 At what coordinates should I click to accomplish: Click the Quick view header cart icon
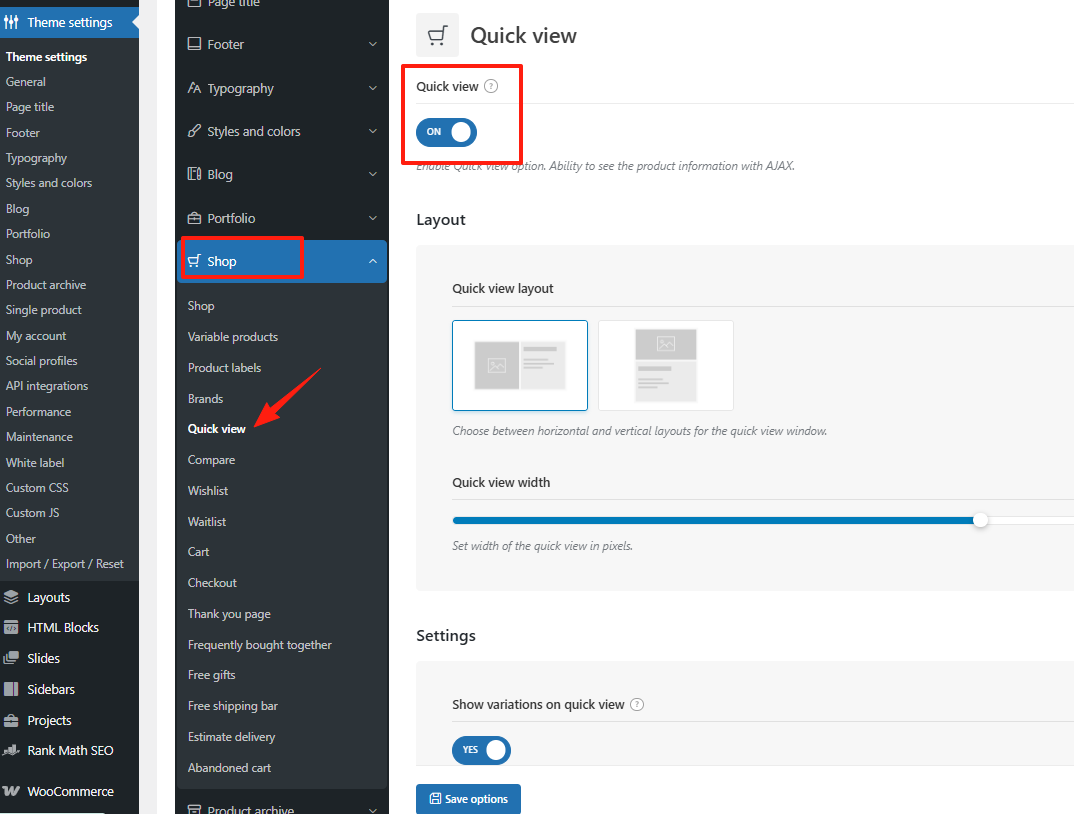[x=438, y=35]
